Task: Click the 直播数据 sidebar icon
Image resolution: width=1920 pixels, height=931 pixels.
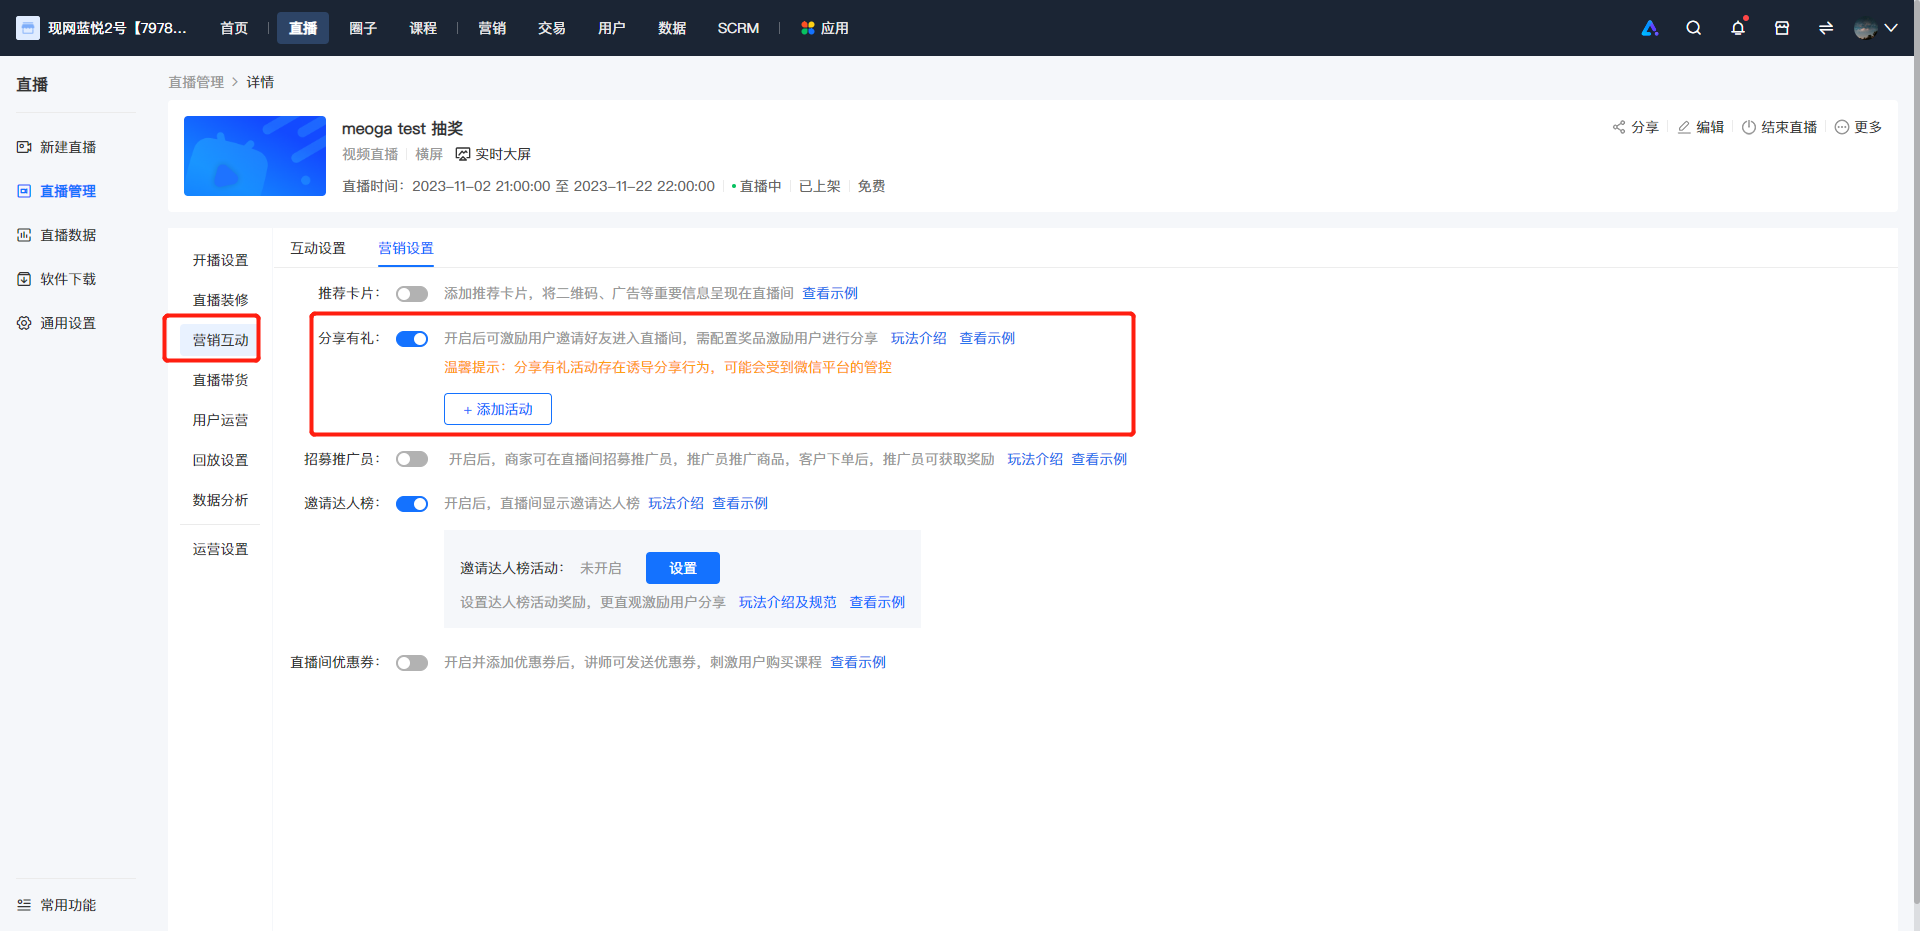Action: pyautogui.click(x=24, y=235)
